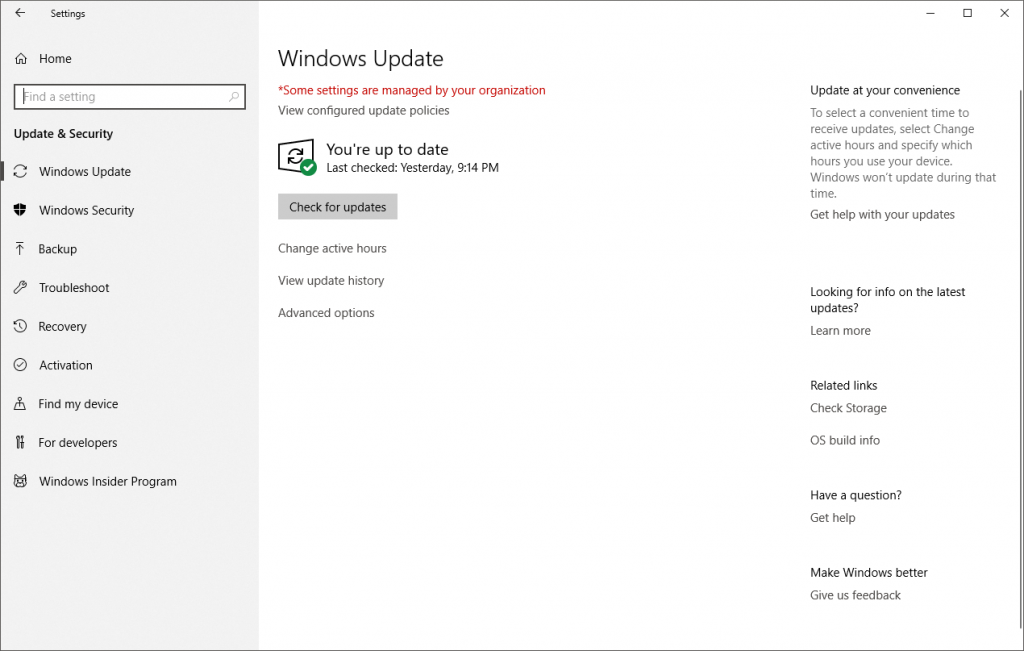
Task: Open View configured update policies link
Action: coord(364,110)
